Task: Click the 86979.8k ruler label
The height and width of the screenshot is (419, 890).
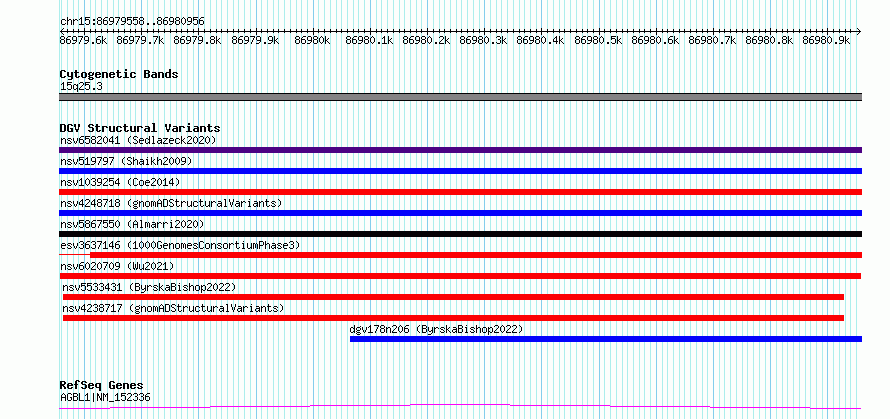Action: [198, 40]
